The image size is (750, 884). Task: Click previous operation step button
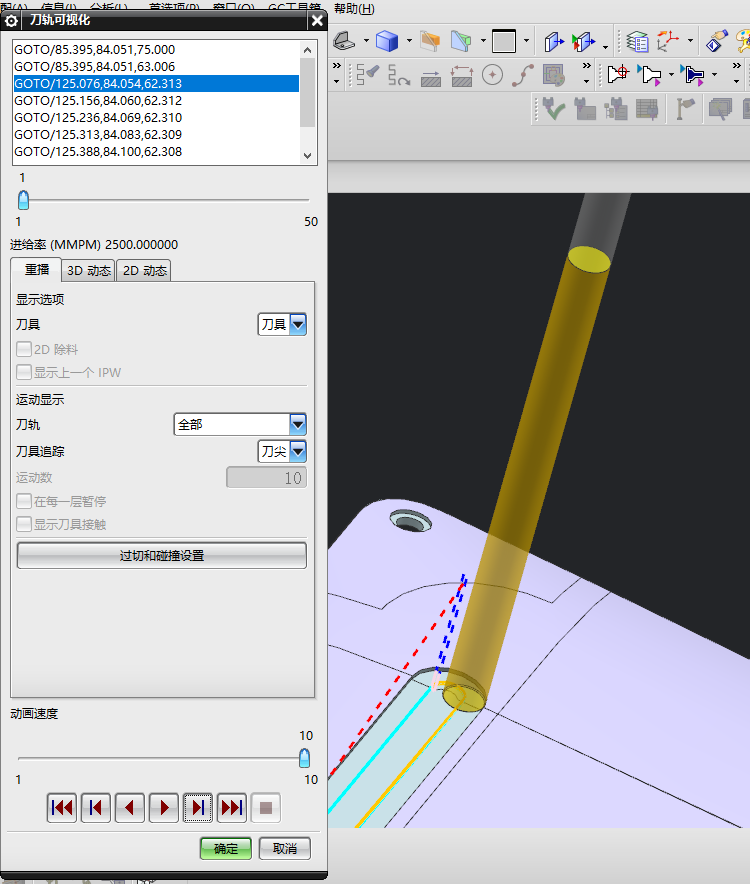(x=96, y=808)
